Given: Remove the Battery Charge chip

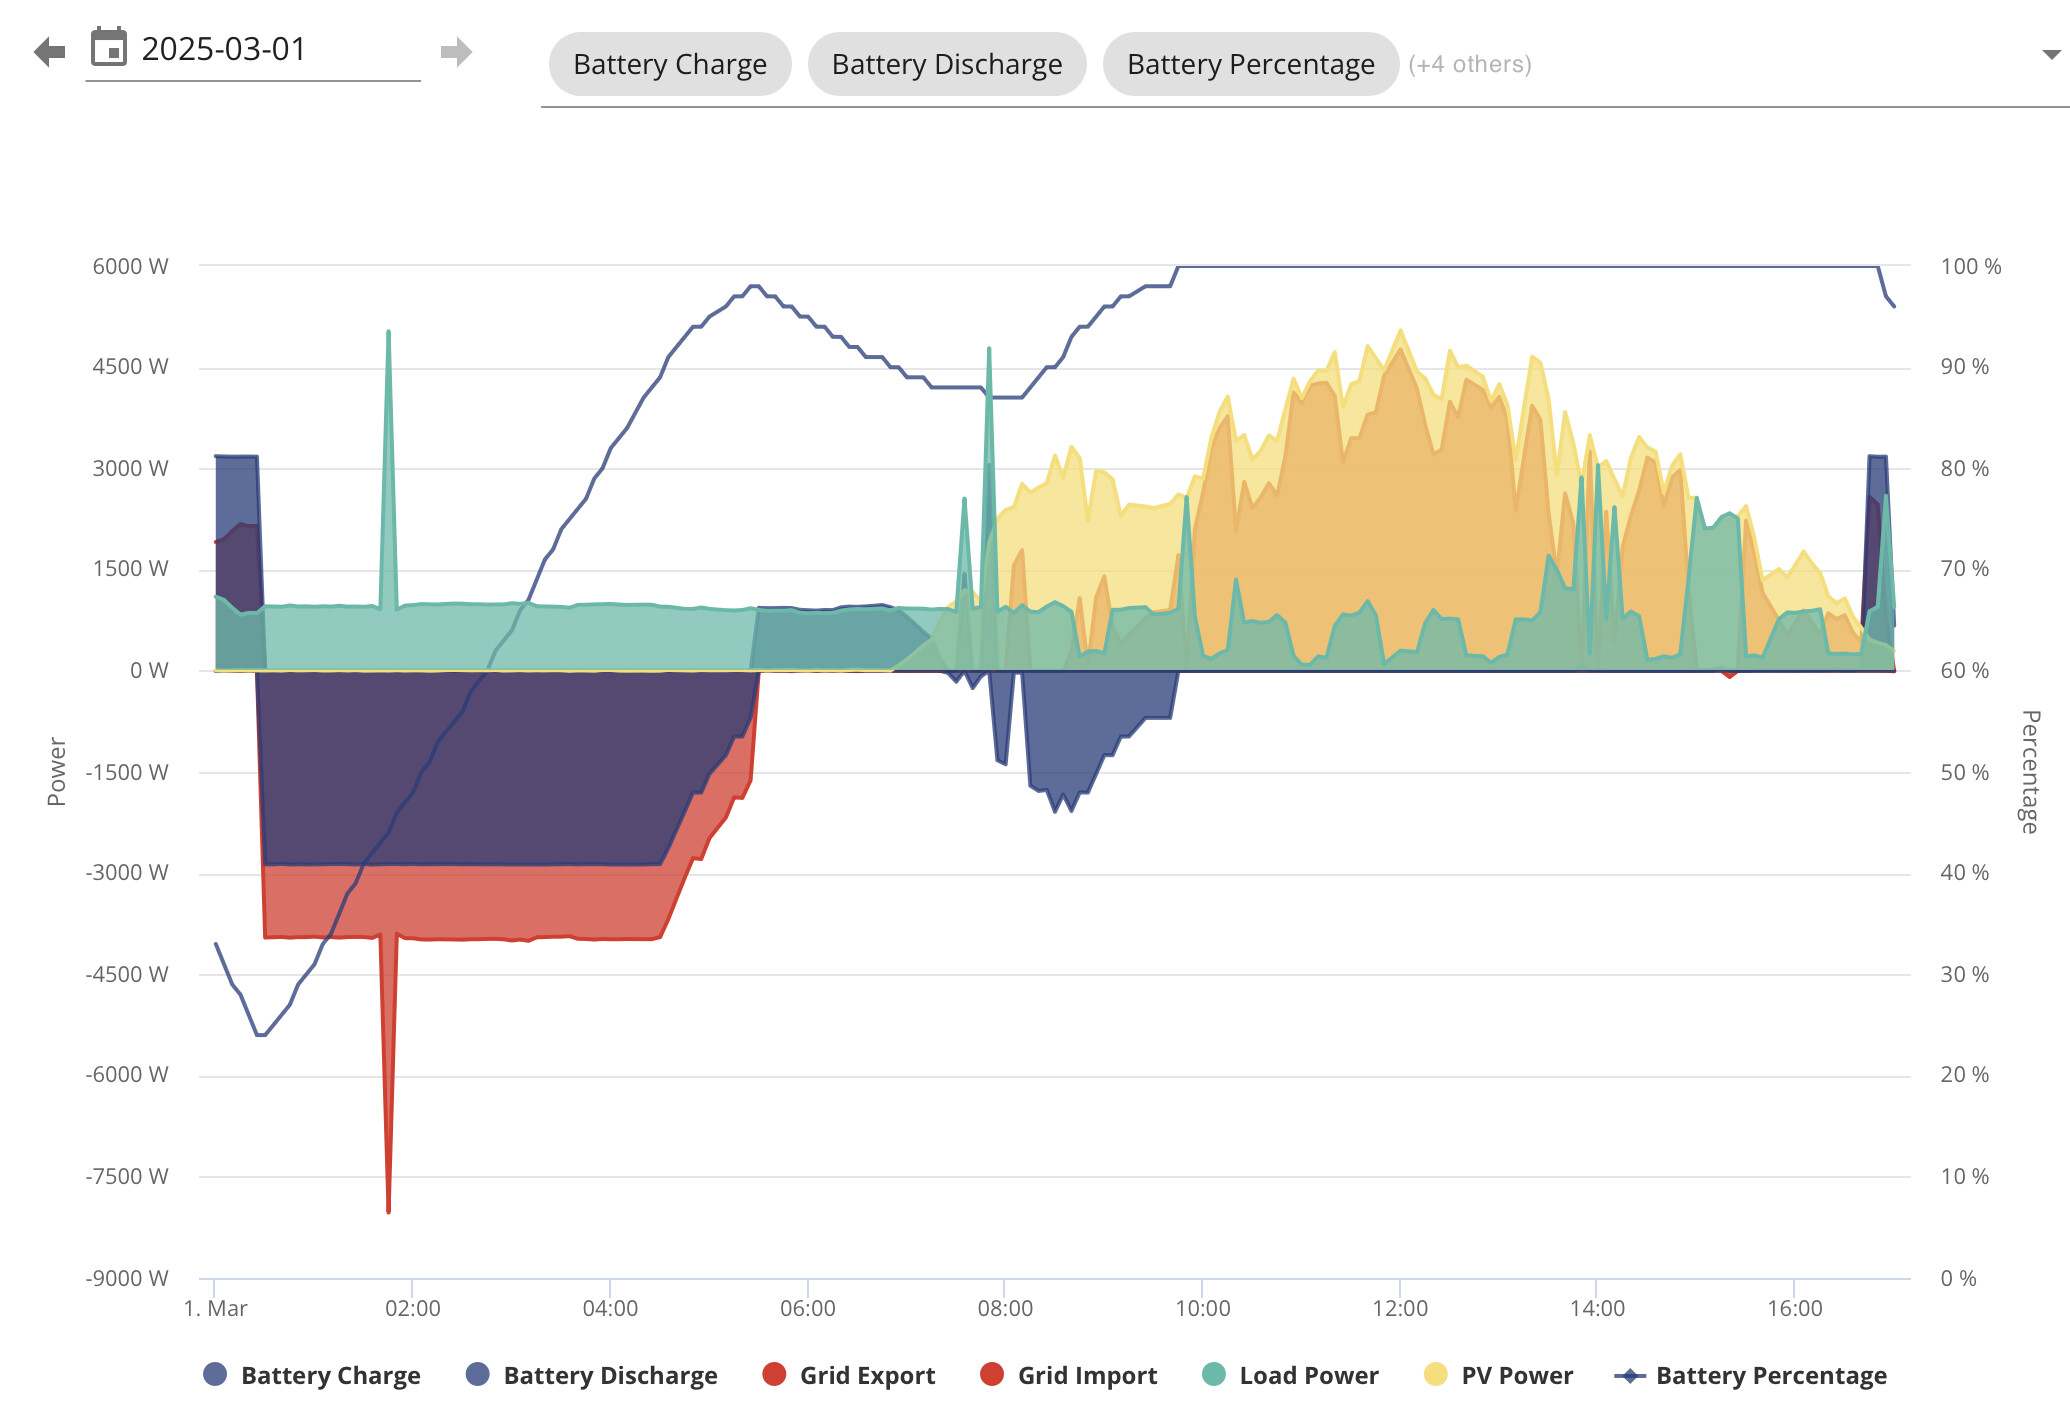Looking at the screenshot, I should tap(670, 64).
